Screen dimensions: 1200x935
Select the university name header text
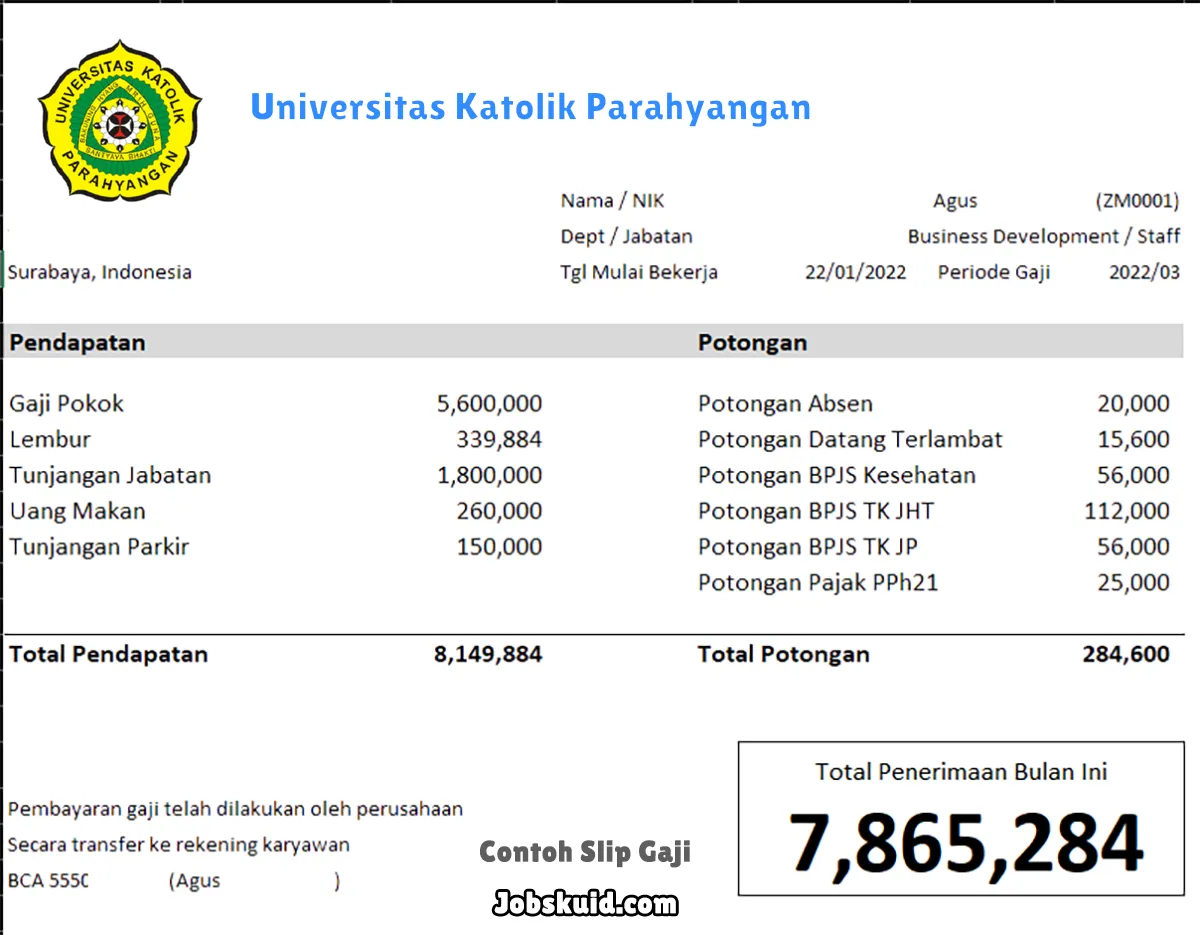[x=532, y=108]
